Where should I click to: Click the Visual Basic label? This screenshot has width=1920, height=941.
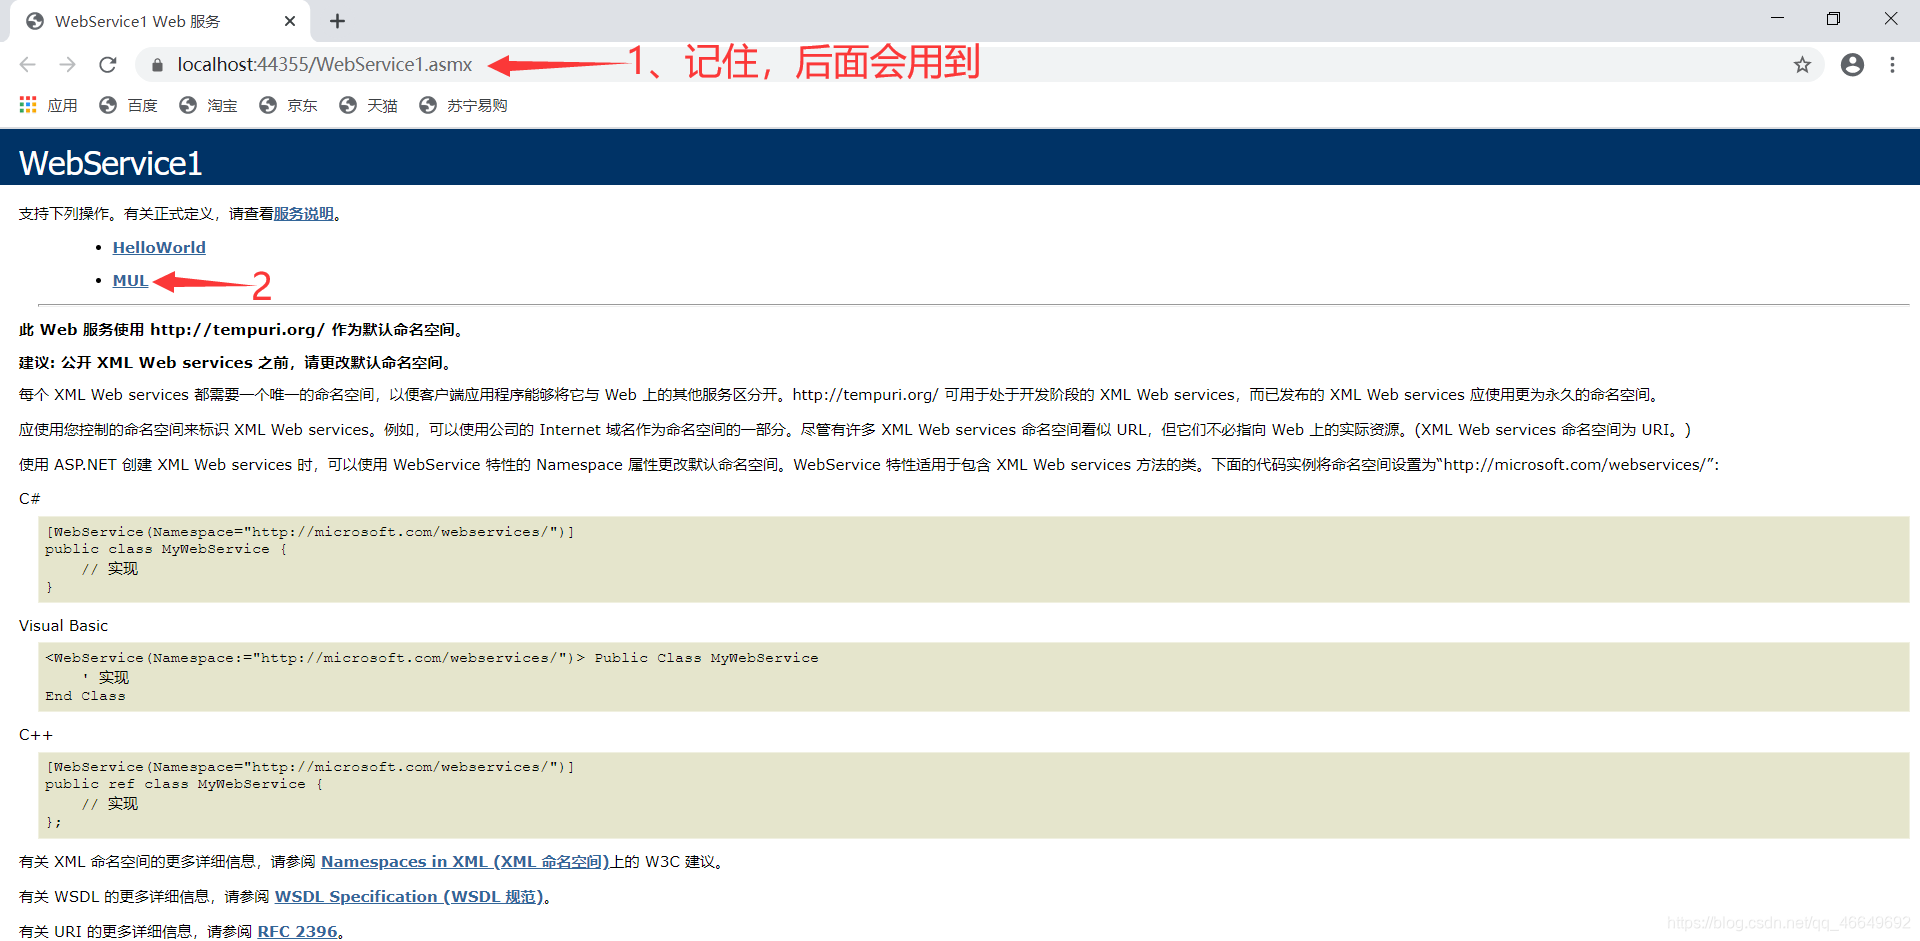(x=63, y=626)
